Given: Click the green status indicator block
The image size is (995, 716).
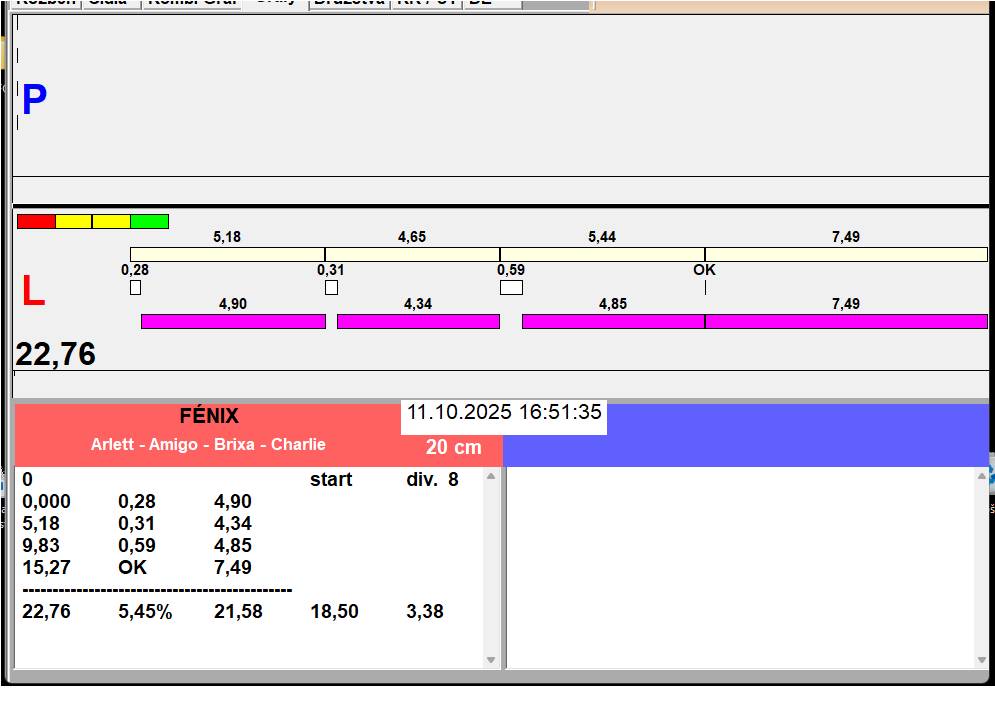Looking at the screenshot, I should pyautogui.click(x=150, y=221).
